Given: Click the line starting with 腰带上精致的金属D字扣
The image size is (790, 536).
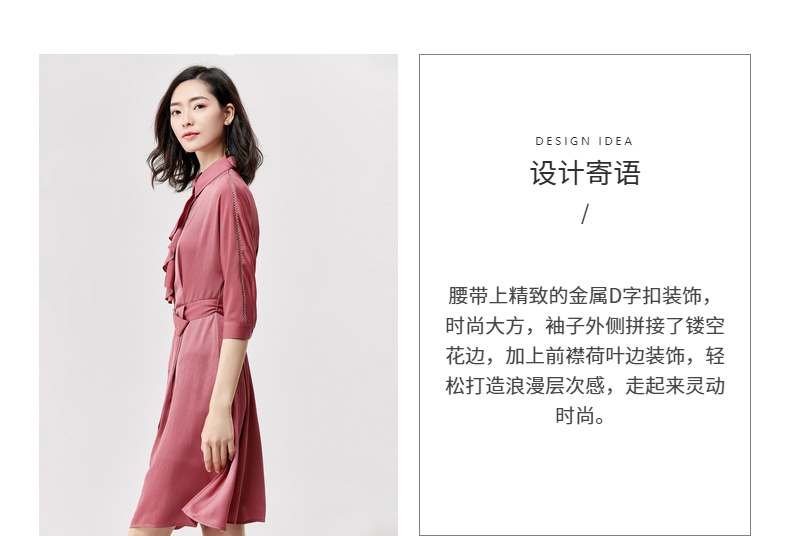Looking at the screenshot, I should coord(580,296).
